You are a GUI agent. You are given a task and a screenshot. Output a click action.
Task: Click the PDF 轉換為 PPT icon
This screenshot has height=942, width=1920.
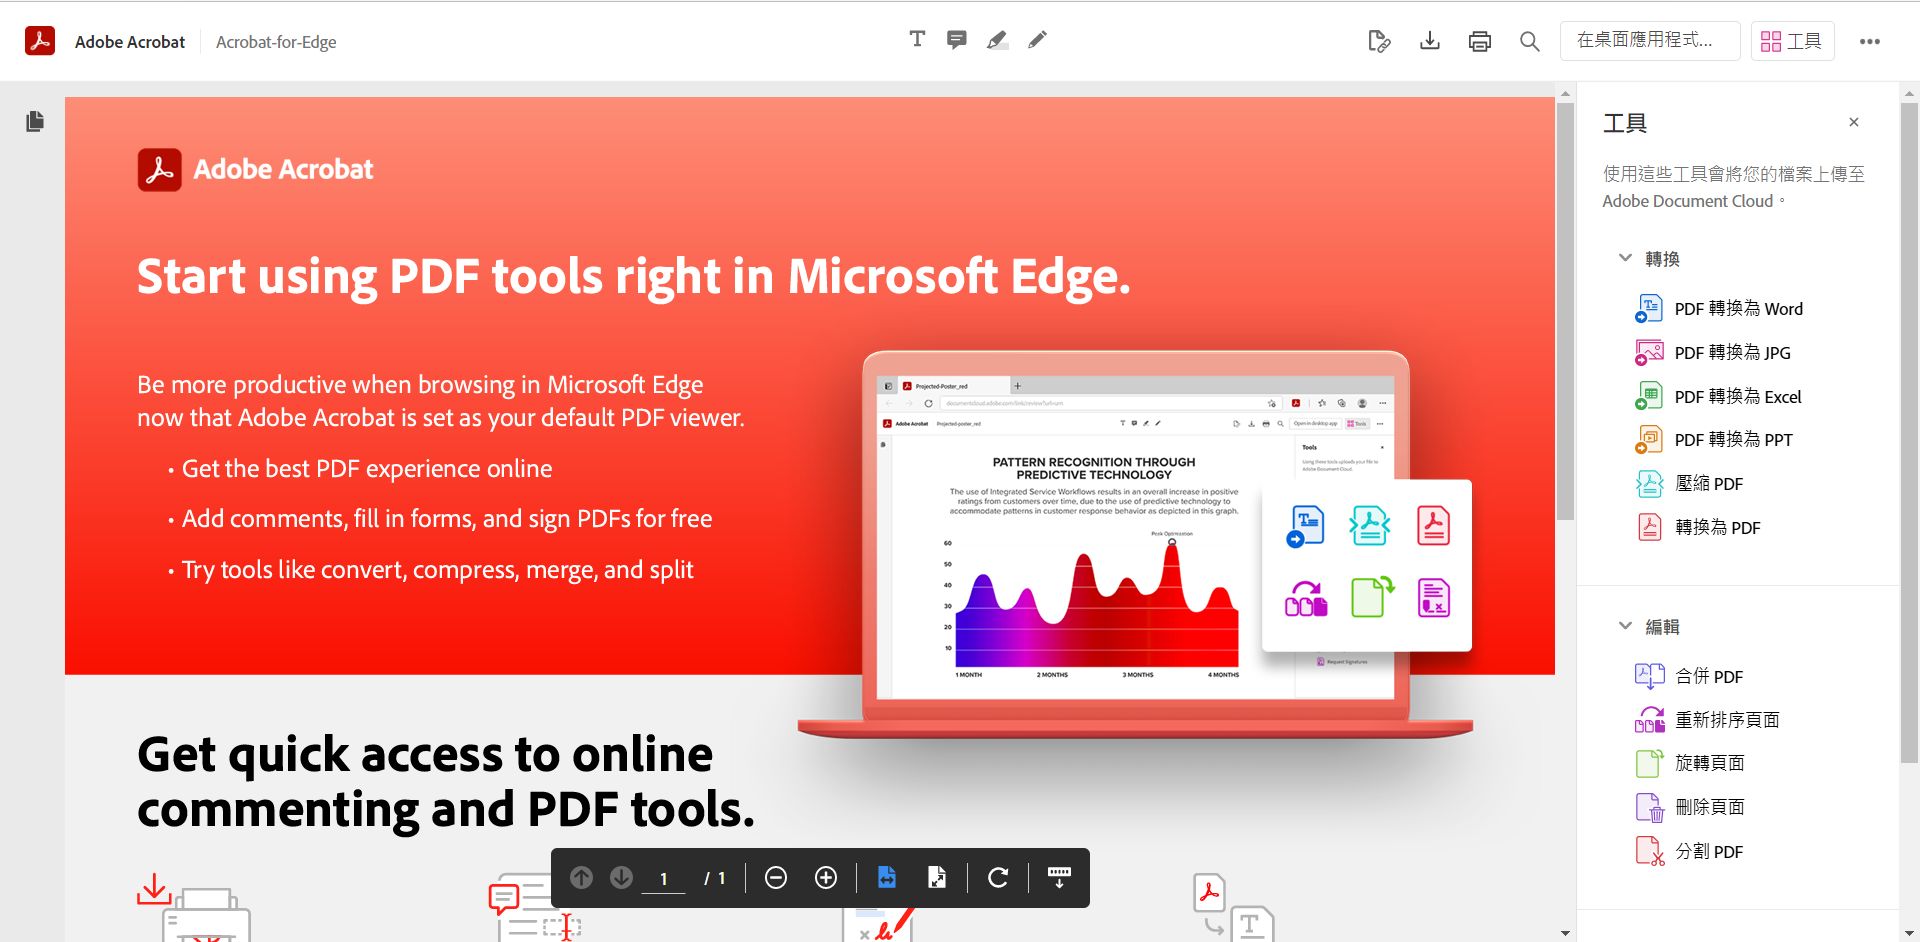pyautogui.click(x=1649, y=439)
